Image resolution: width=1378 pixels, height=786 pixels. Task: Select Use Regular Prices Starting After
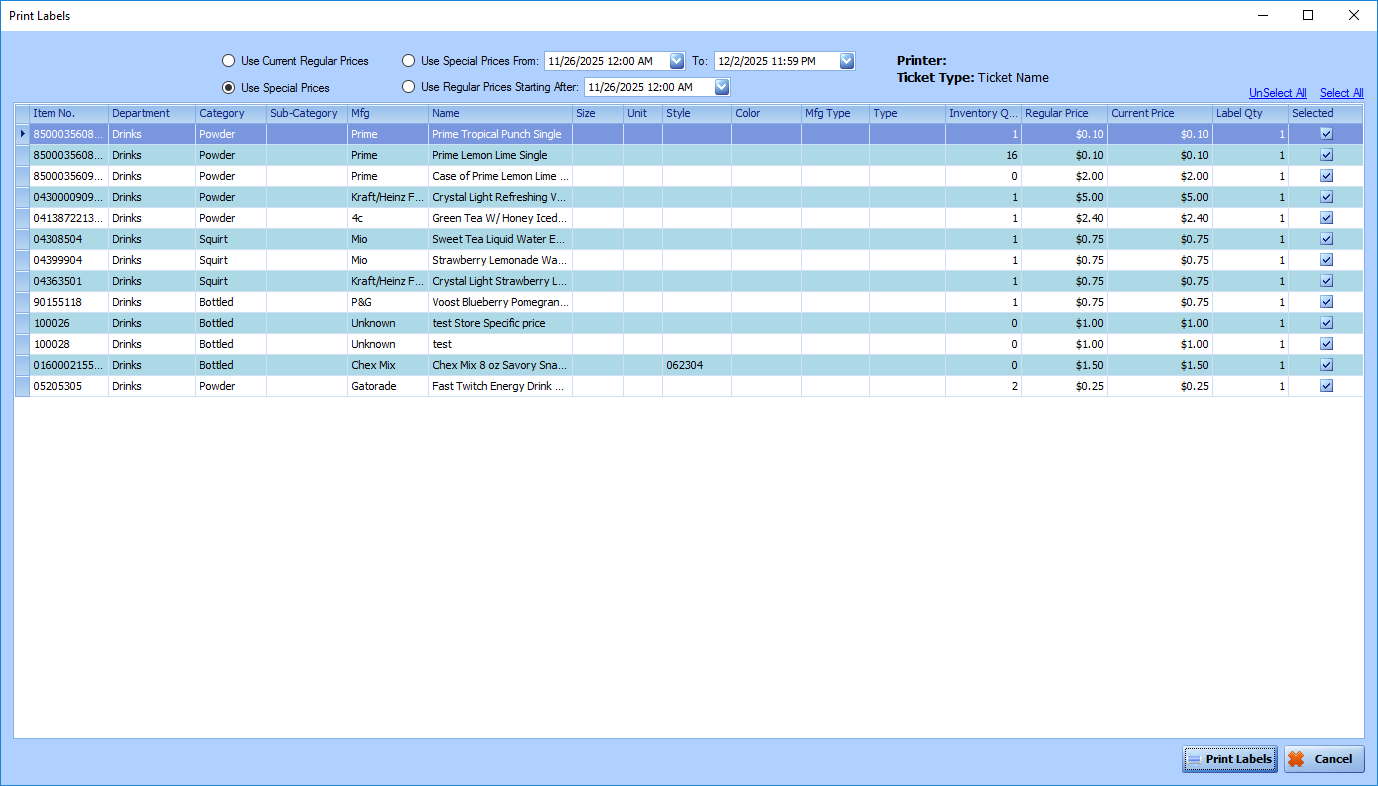click(409, 87)
